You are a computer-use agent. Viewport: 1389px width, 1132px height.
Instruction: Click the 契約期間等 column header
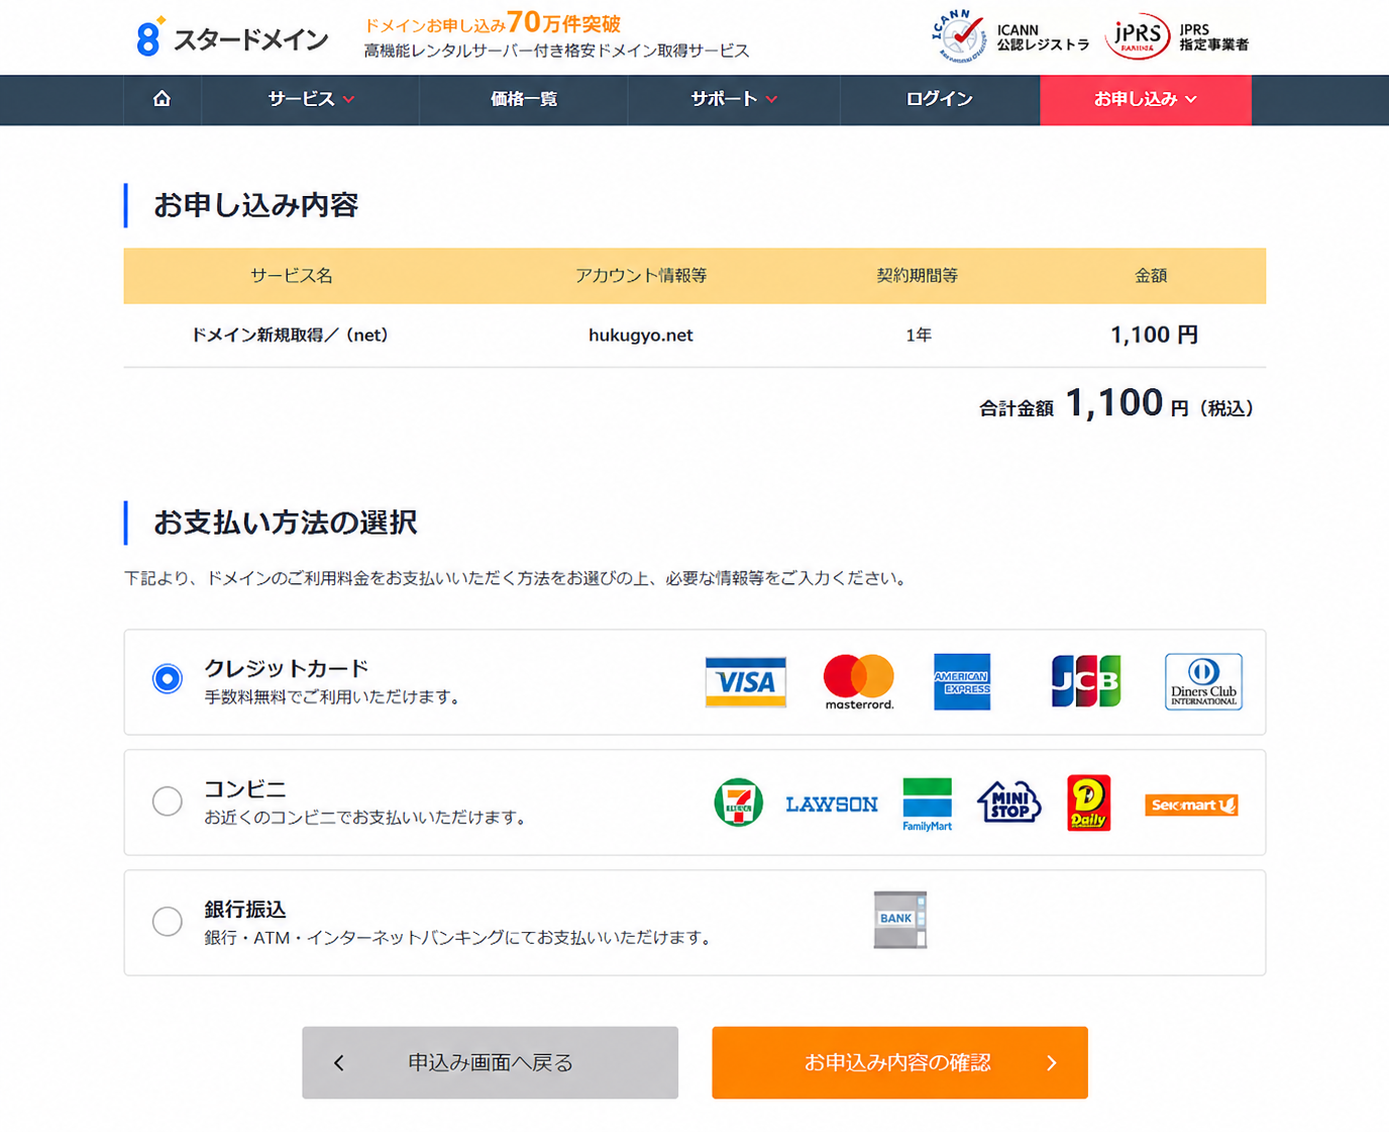pyautogui.click(x=917, y=275)
